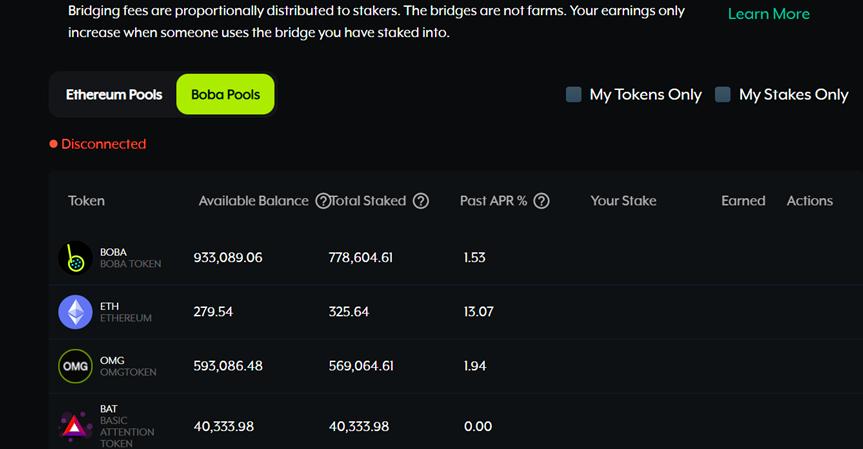Click the Past APR % help icon

click(542, 201)
